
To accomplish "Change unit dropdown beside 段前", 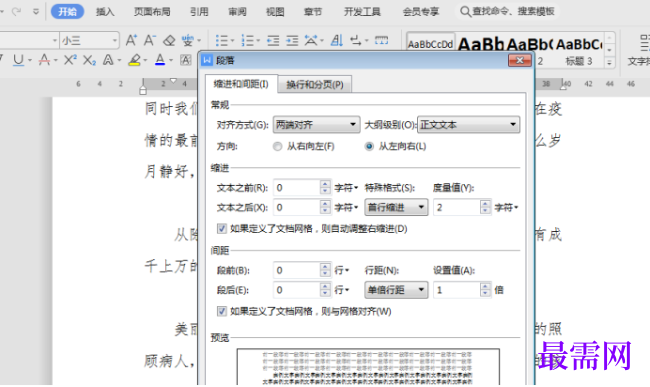I will click(342, 270).
